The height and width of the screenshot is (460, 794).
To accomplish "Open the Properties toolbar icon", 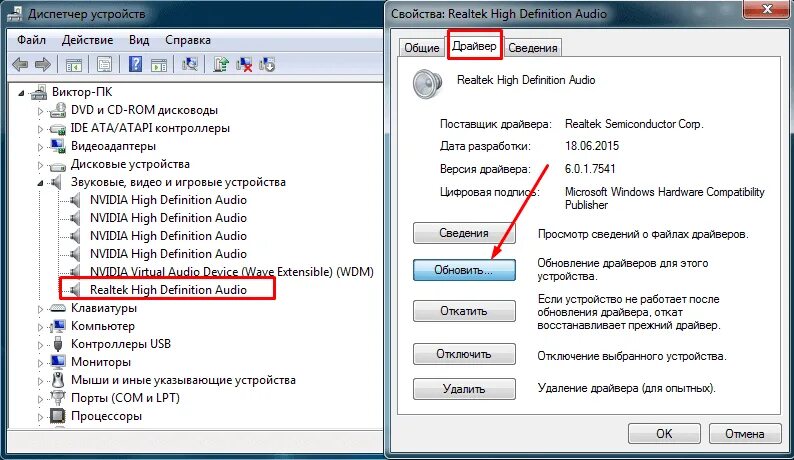I will pyautogui.click(x=104, y=64).
